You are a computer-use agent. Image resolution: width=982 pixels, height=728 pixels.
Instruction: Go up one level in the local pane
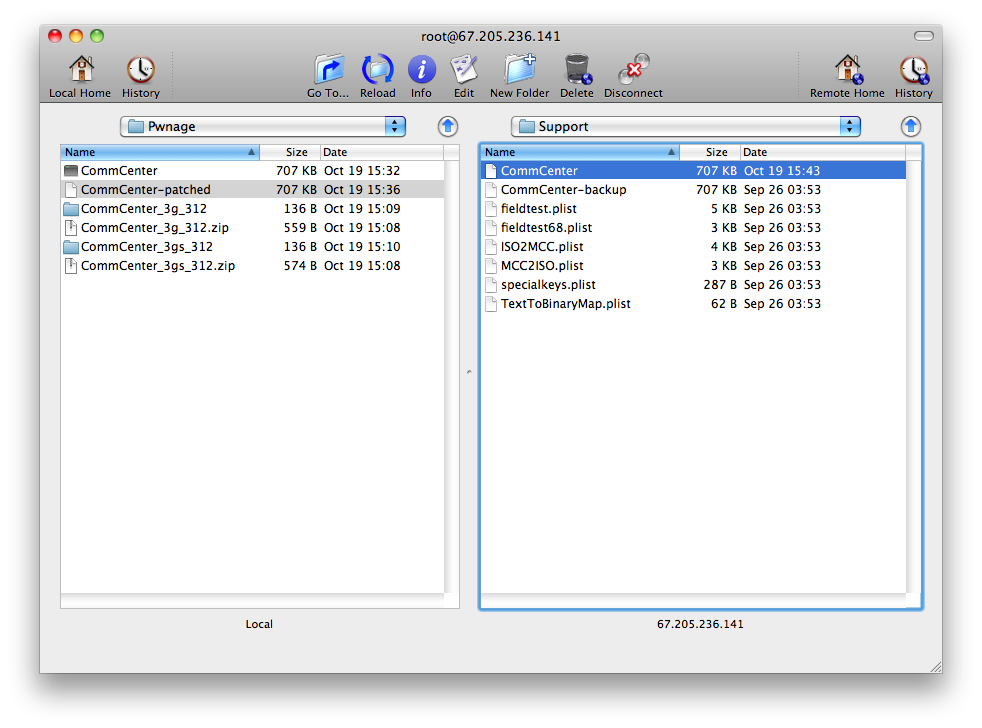pyautogui.click(x=448, y=127)
